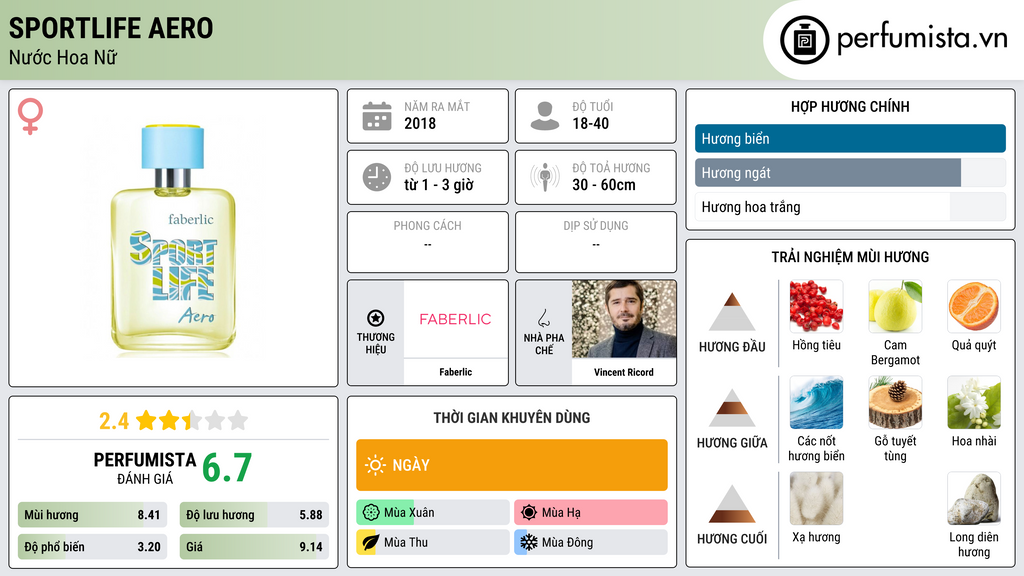Click the Vincent Ricord perfumer photo
The width and height of the screenshot is (1024, 576).
(624, 319)
